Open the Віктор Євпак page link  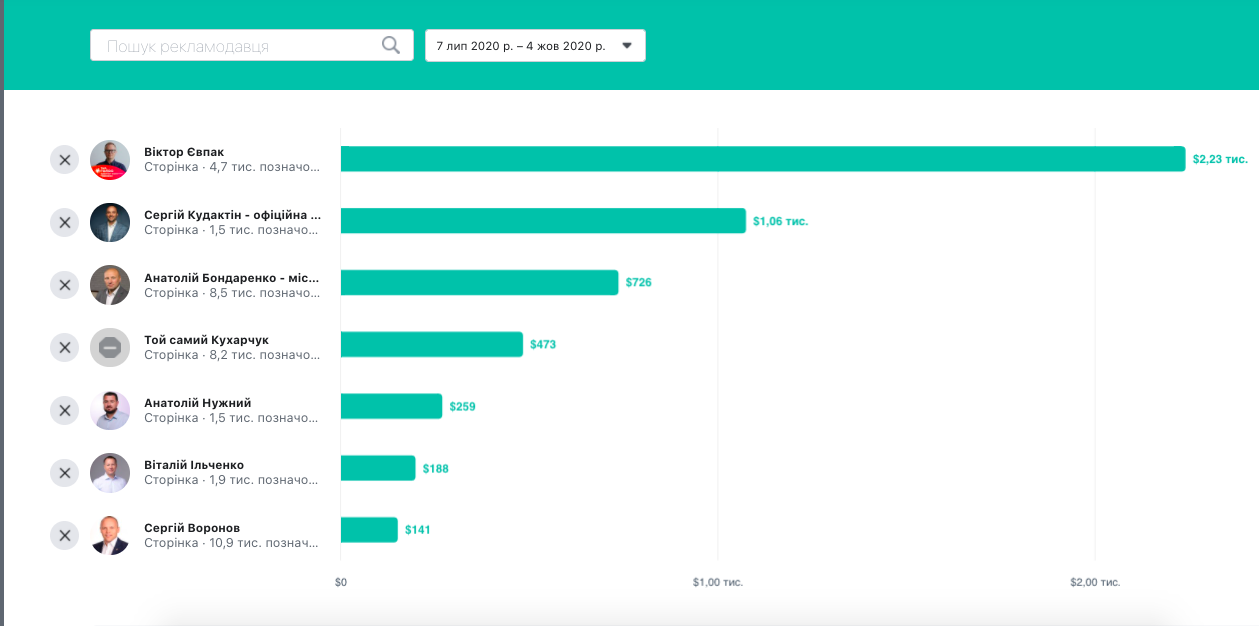[184, 152]
